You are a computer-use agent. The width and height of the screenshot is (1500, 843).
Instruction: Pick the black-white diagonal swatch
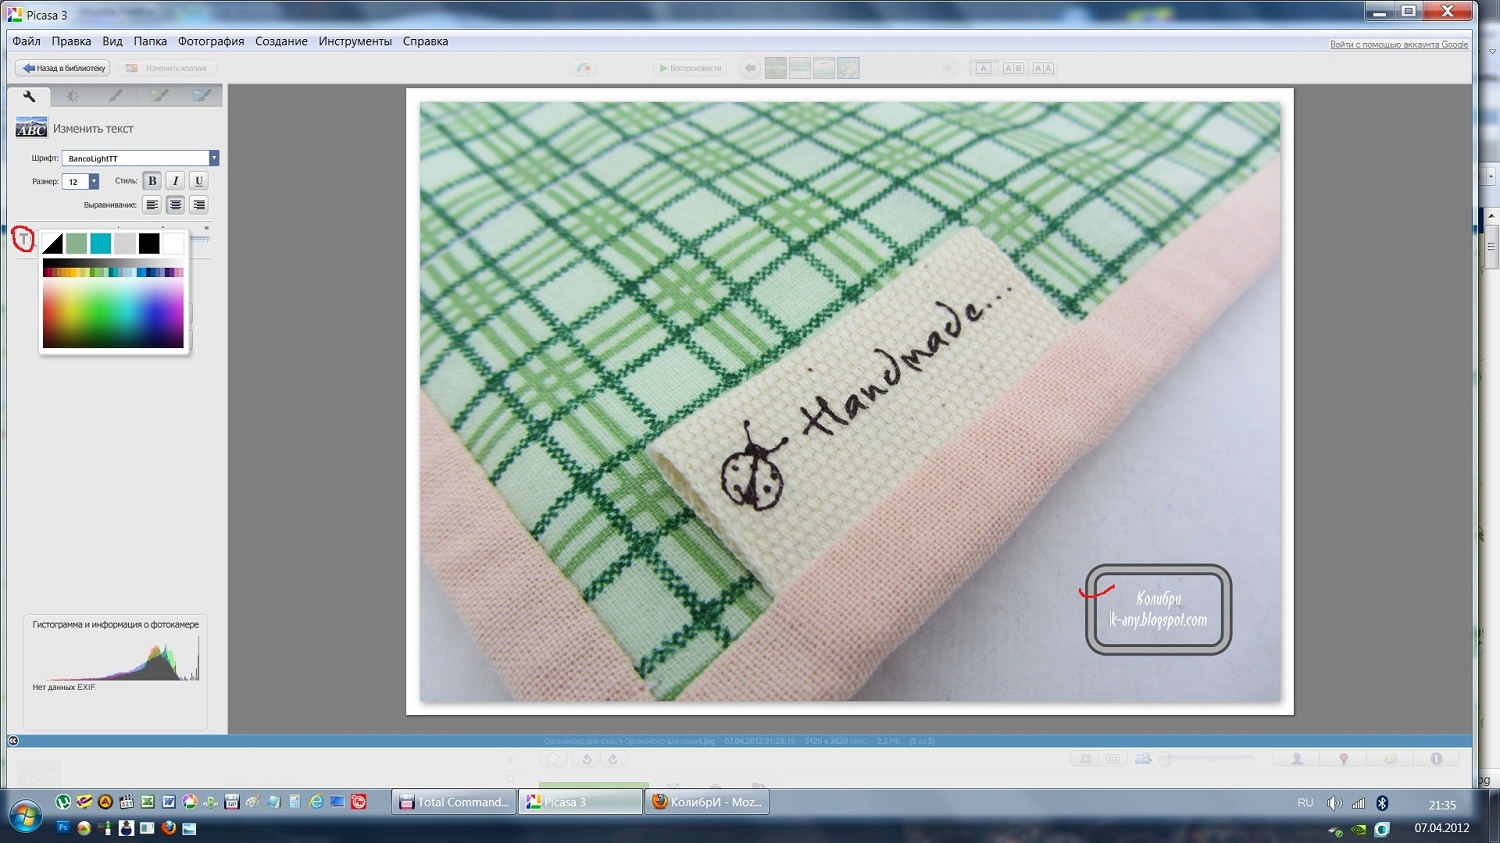click(x=52, y=243)
